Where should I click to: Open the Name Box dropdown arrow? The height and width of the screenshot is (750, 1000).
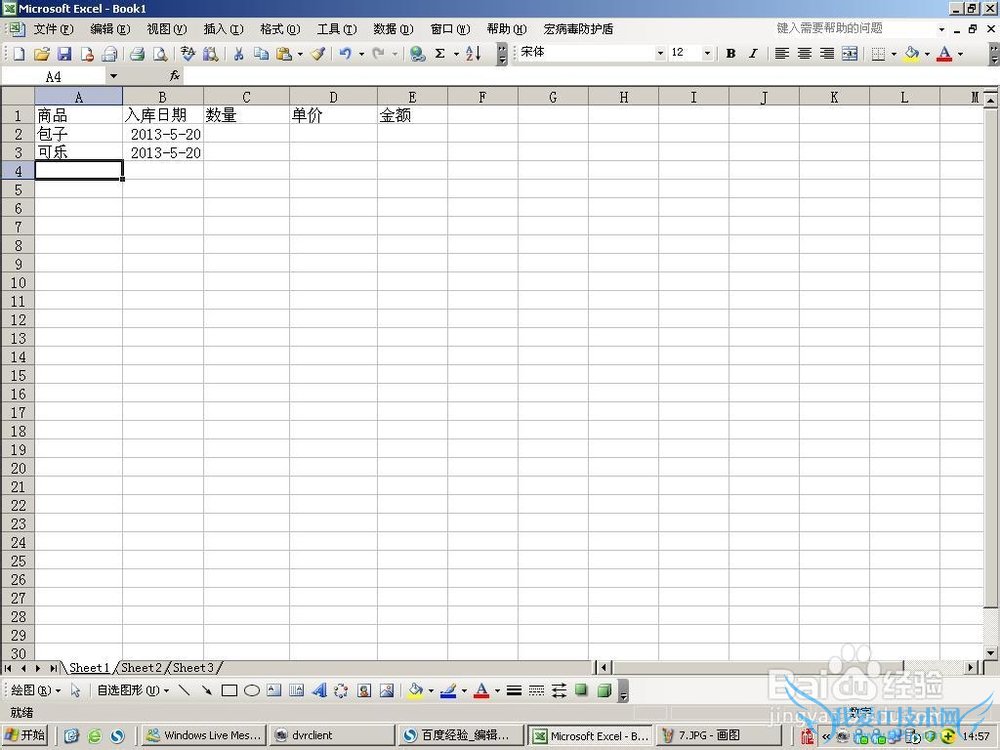pos(113,76)
